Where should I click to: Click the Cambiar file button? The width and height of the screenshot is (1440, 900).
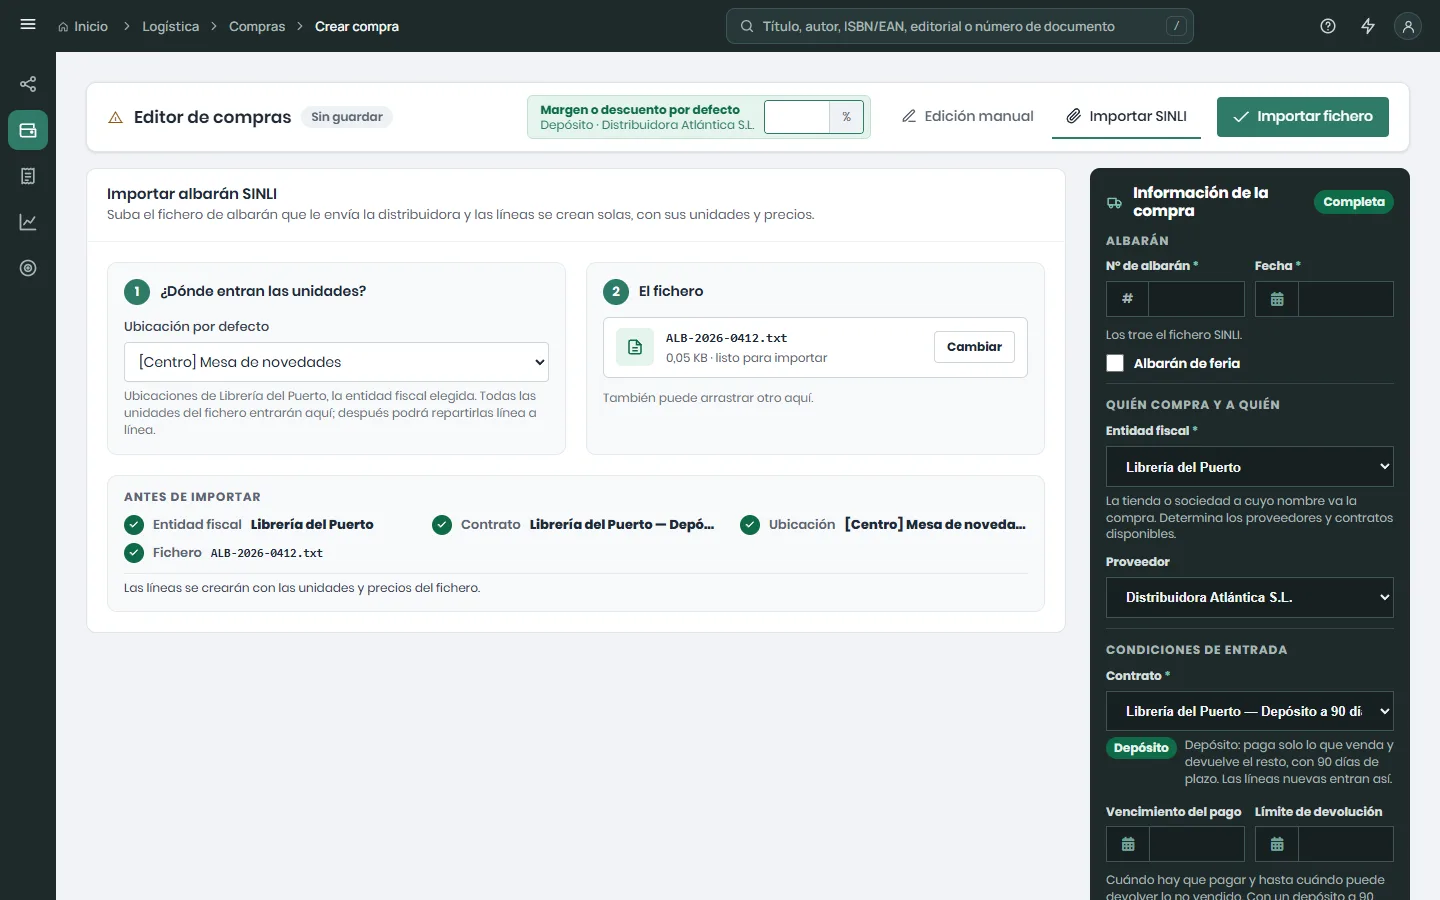974,347
